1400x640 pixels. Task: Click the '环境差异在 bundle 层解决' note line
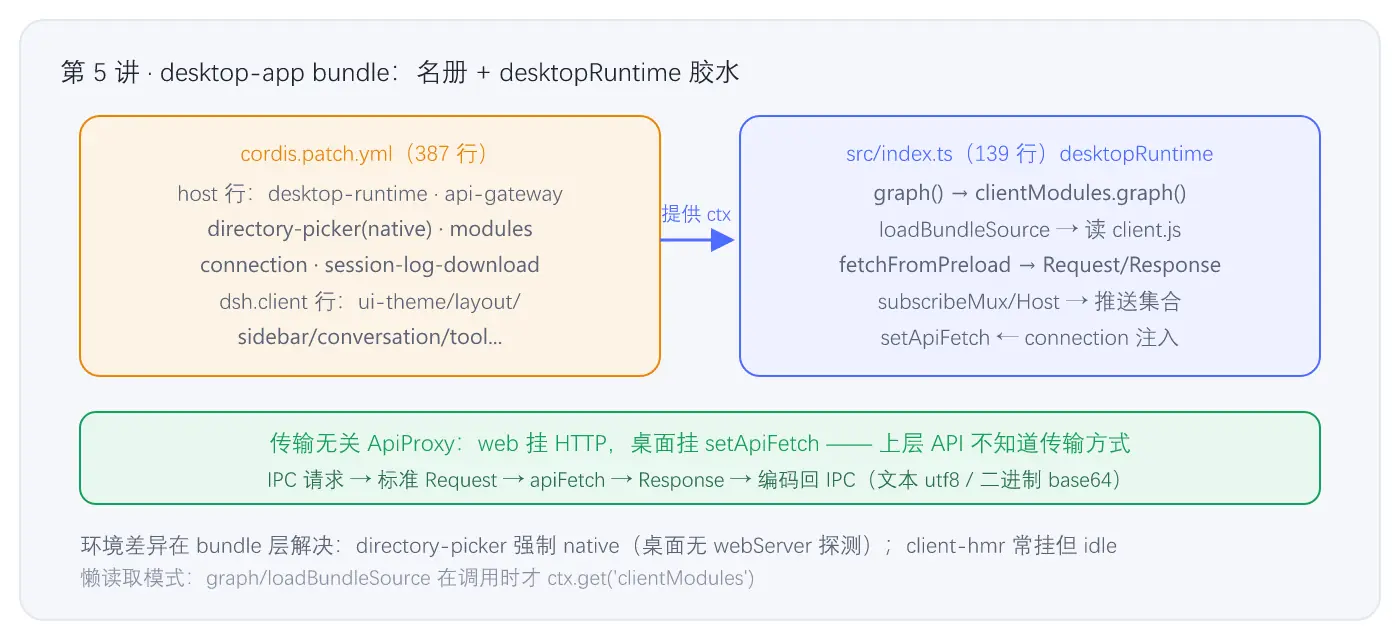[x=598, y=546]
